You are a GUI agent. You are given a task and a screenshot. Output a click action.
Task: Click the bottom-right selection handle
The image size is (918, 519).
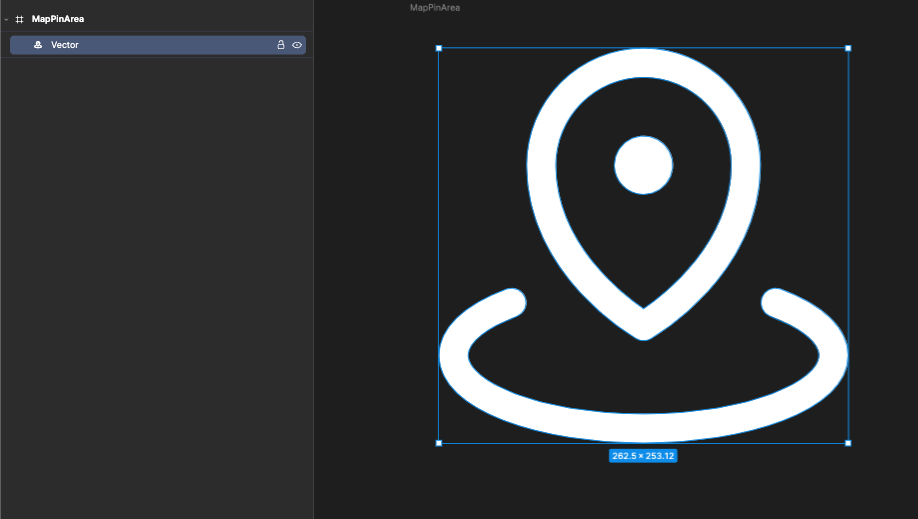point(848,443)
